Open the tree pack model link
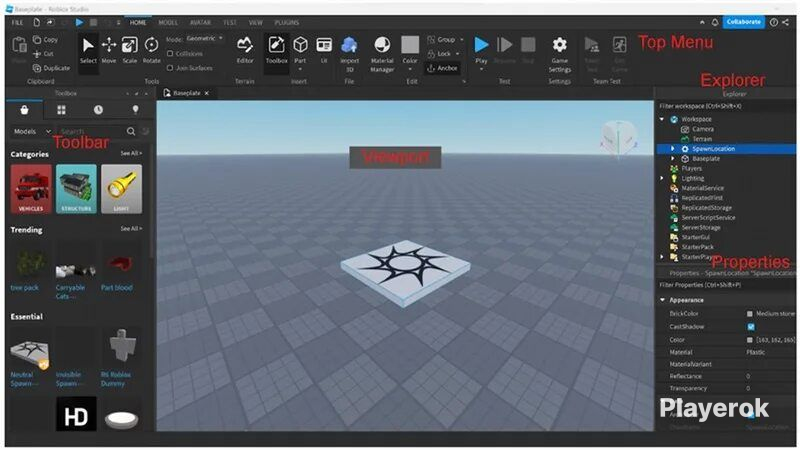 click(x=24, y=288)
